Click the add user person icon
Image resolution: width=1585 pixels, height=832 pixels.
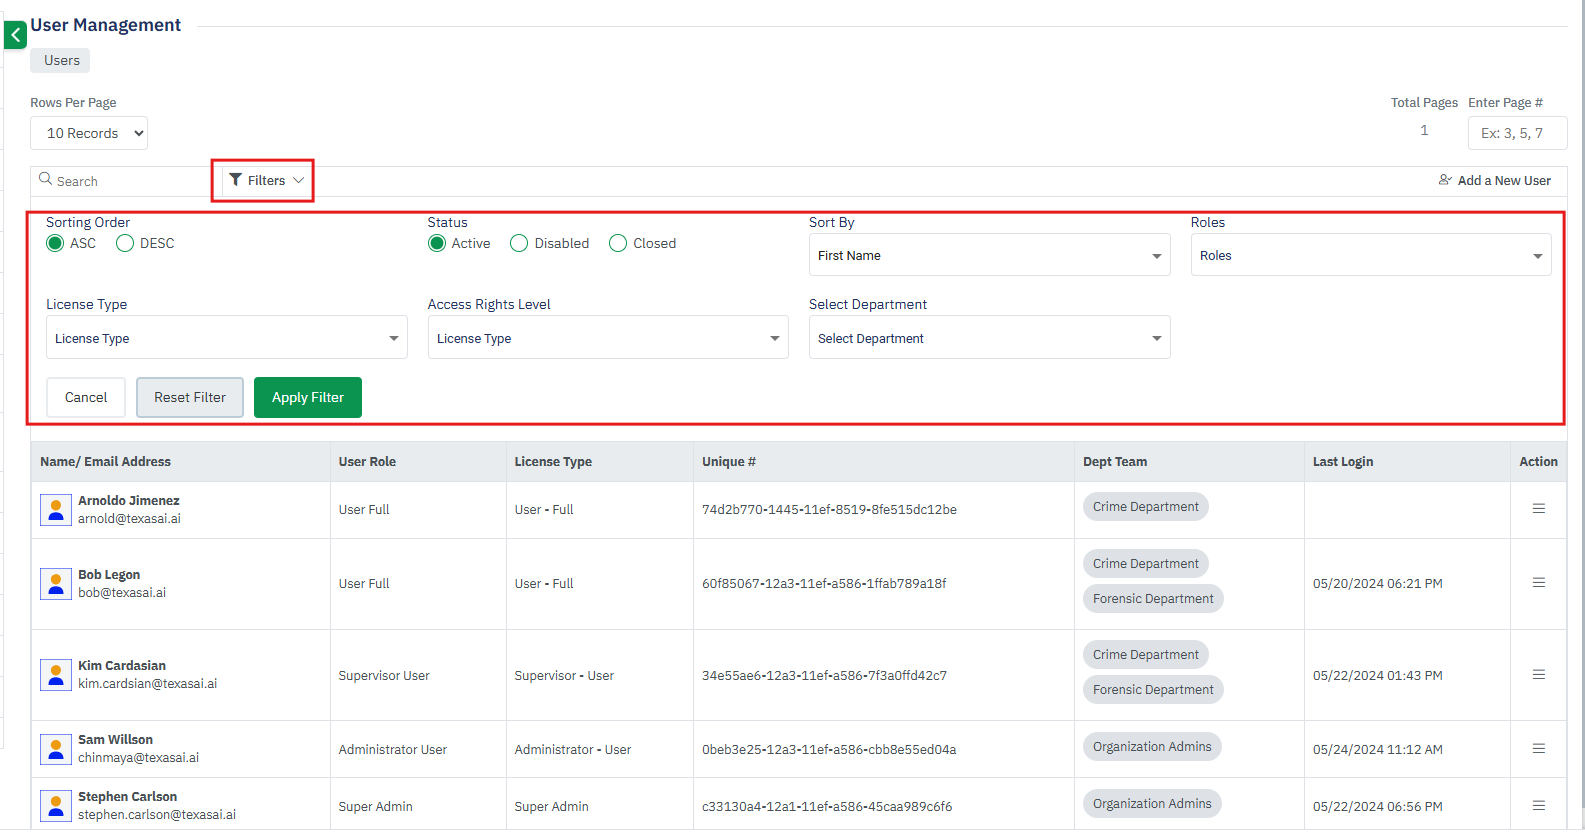click(x=1445, y=180)
